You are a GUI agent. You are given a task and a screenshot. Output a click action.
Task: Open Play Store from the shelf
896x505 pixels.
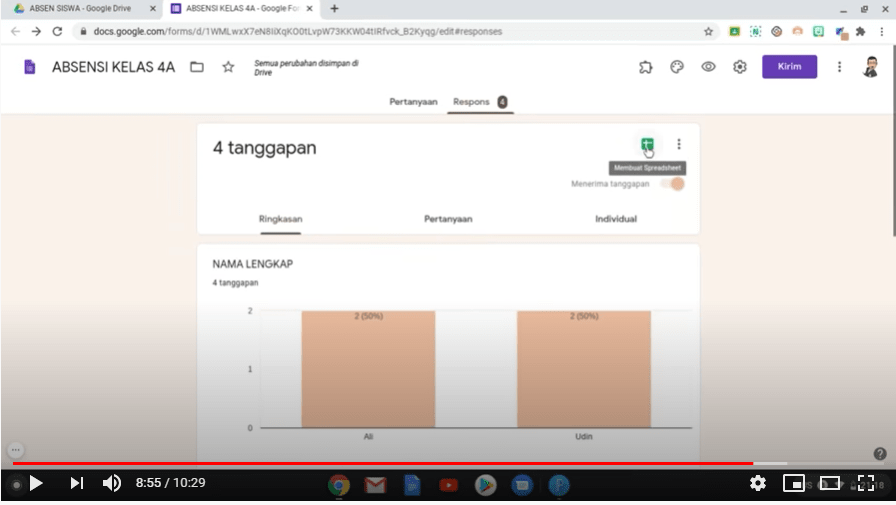(x=485, y=485)
